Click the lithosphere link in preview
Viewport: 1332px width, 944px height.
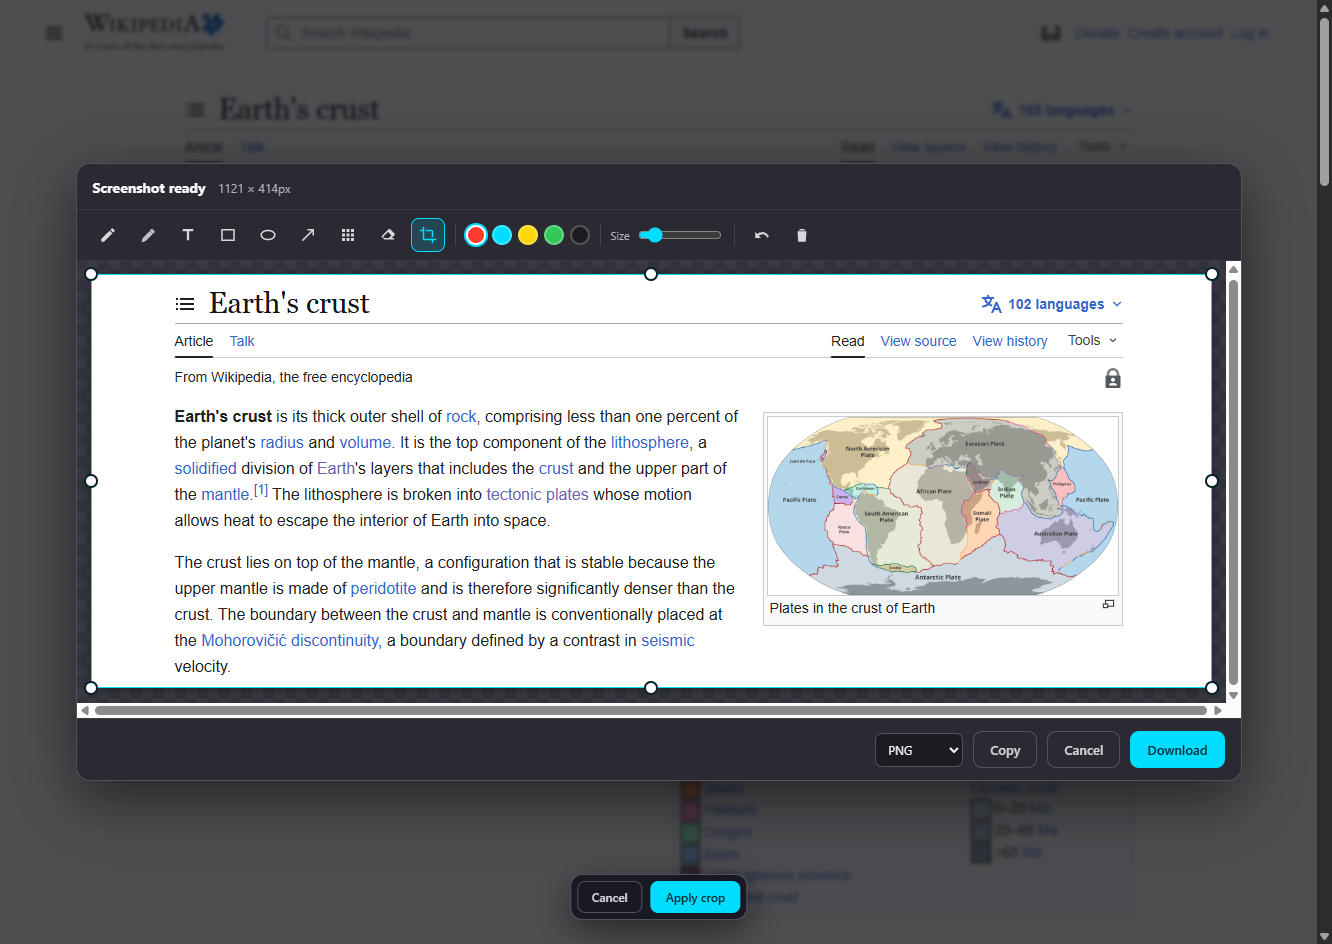(x=650, y=443)
